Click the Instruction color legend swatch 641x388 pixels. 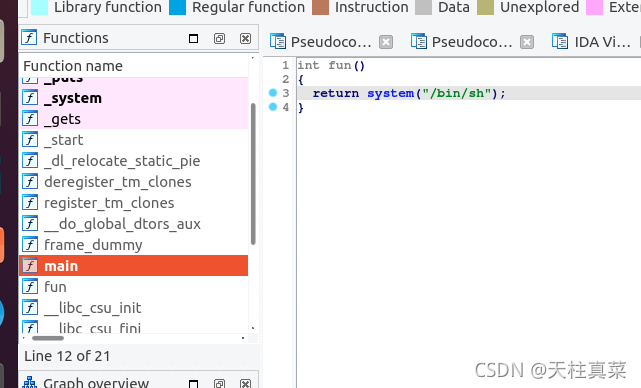[320, 7]
